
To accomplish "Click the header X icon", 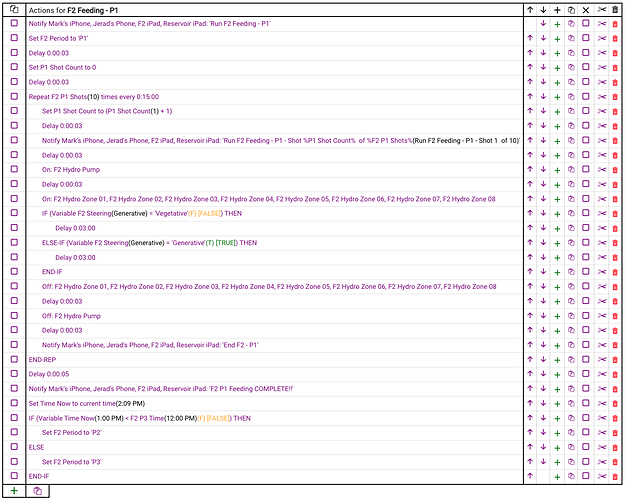I will tap(586, 10).
